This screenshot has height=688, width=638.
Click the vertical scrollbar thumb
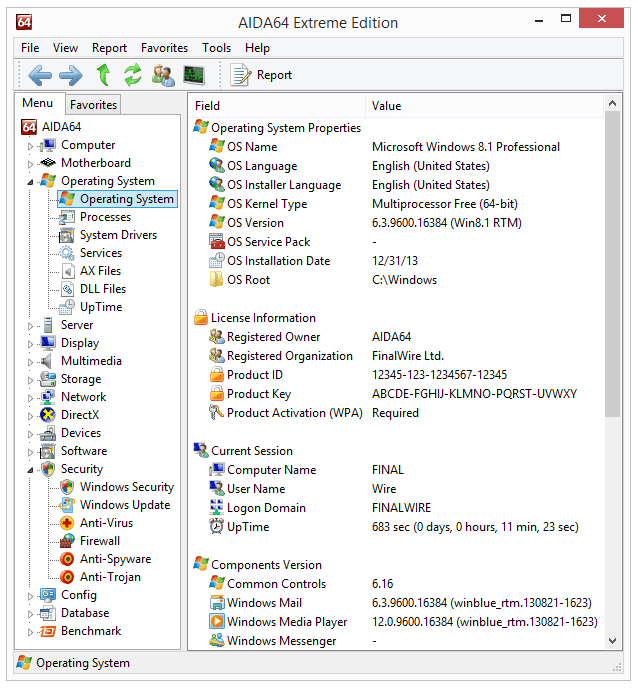(613, 264)
